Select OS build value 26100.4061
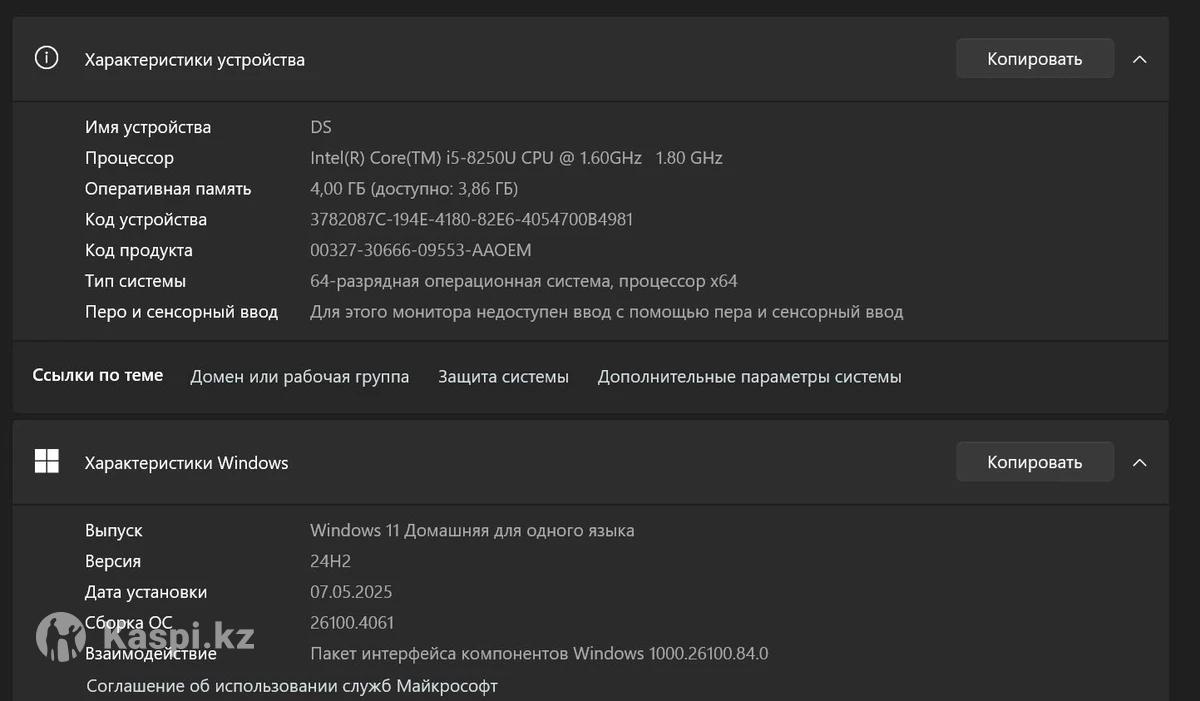The width and height of the screenshot is (1200, 701). [x=352, y=623]
